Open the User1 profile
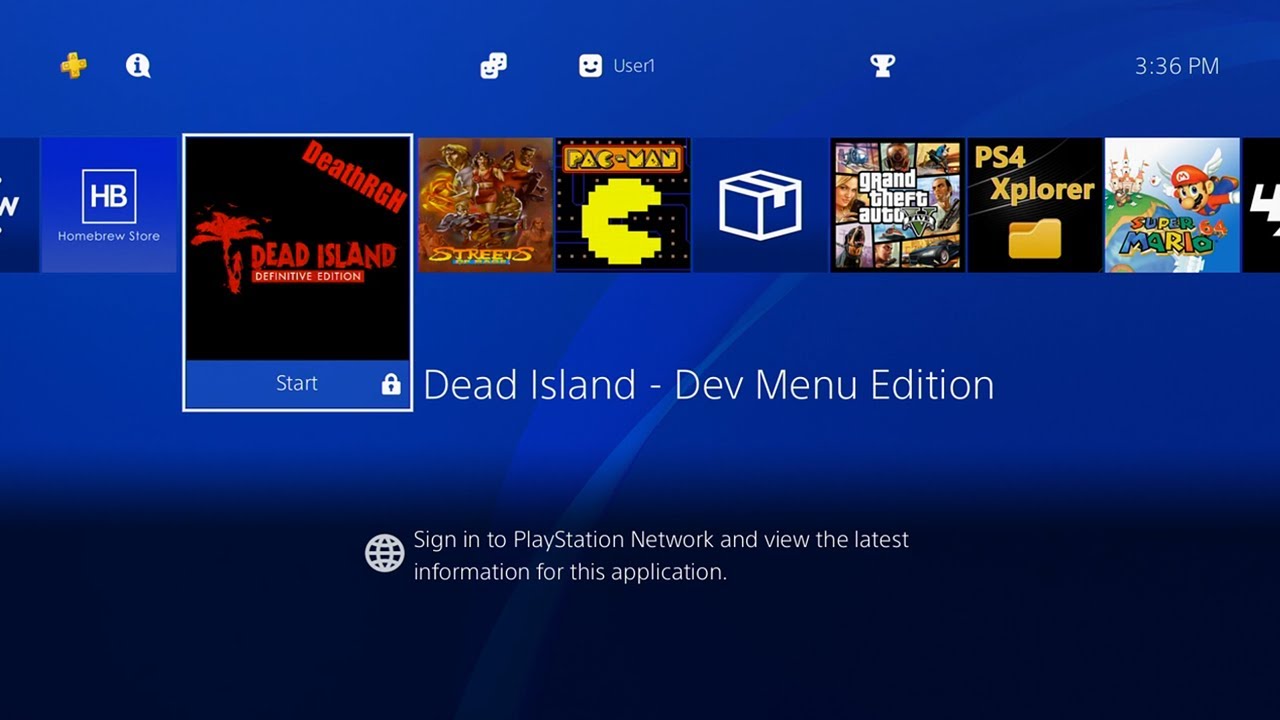 coord(617,66)
